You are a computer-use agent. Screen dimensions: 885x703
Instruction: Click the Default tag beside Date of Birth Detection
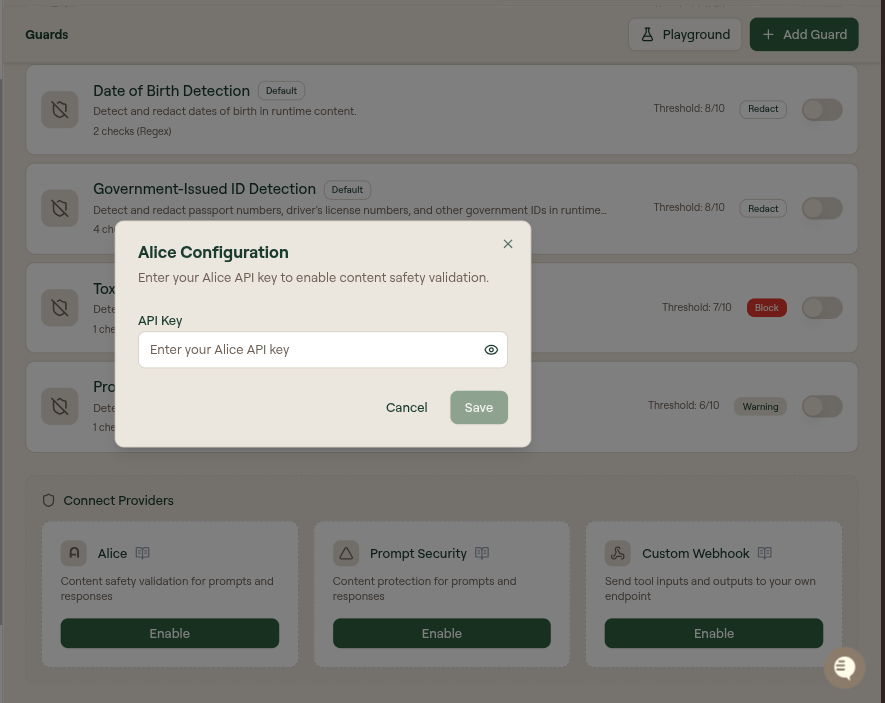pyautogui.click(x=281, y=91)
